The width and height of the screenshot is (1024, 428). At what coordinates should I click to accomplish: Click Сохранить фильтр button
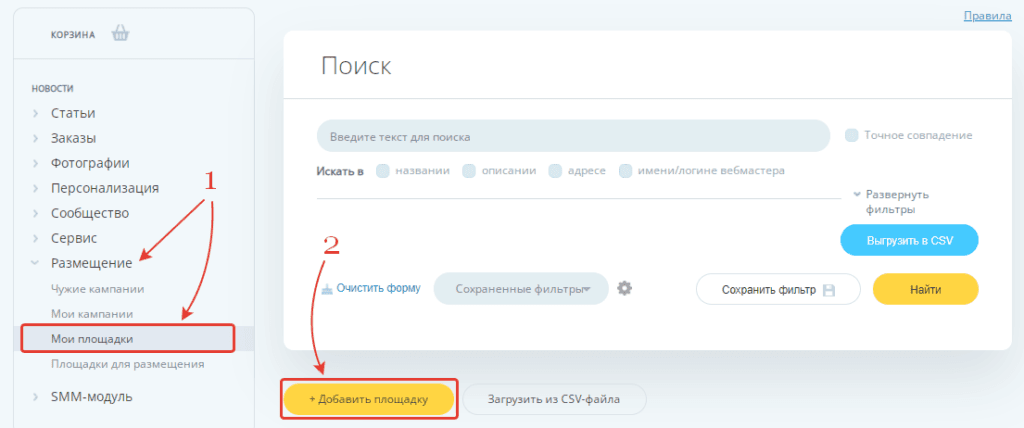point(778,289)
